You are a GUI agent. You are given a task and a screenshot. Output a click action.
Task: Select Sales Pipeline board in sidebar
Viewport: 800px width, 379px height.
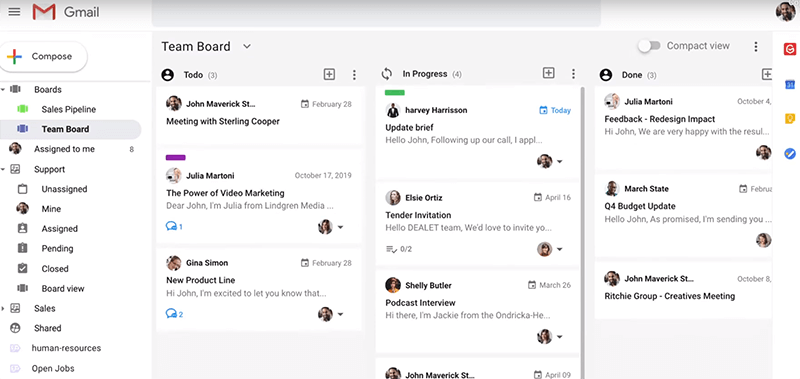click(68, 109)
